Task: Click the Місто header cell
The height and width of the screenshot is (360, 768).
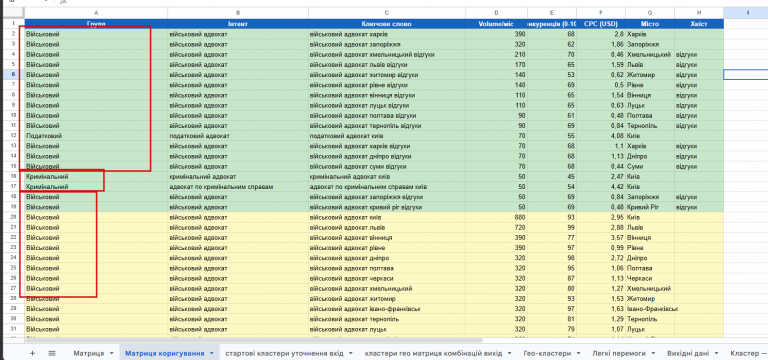Action: click(650, 24)
